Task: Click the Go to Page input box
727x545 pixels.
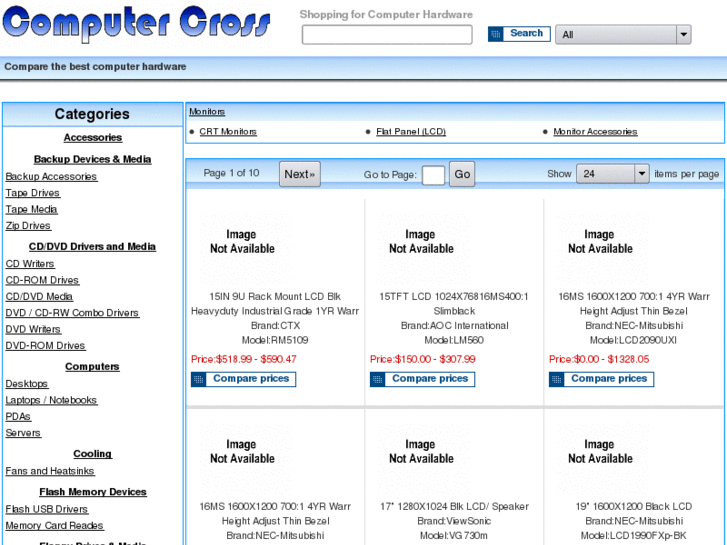Action: tap(434, 175)
